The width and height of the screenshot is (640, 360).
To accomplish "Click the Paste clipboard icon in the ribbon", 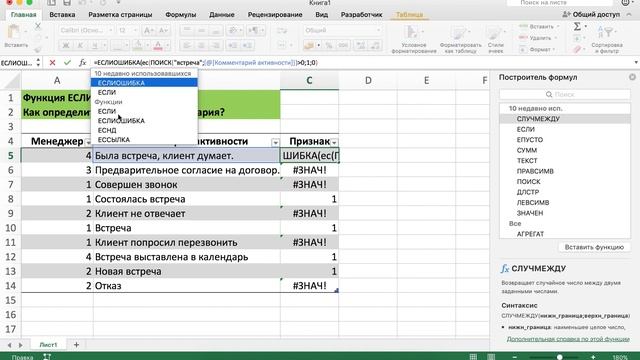I will [x=14, y=32].
